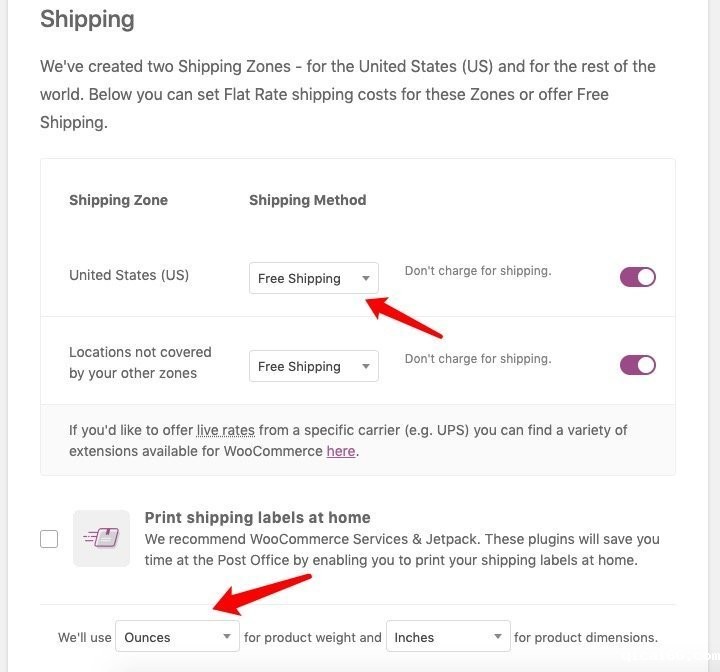The width and height of the screenshot is (720, 672).
Task: Open United States shipping method dropdown
Action: point(313,278)
